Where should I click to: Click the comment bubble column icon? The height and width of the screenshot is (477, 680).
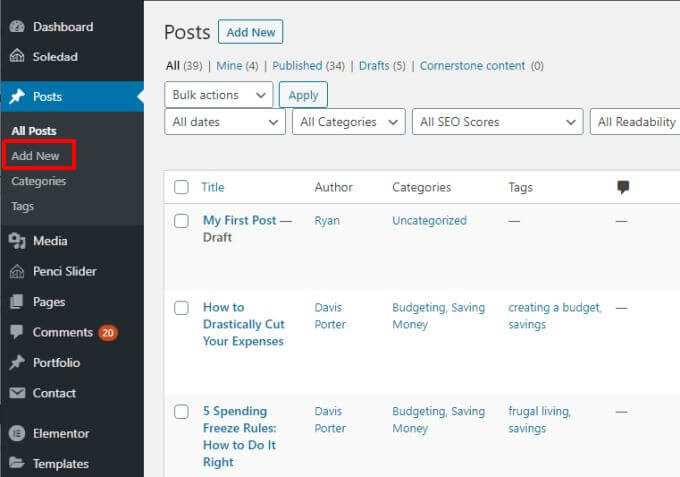click(x=623, y=187)
